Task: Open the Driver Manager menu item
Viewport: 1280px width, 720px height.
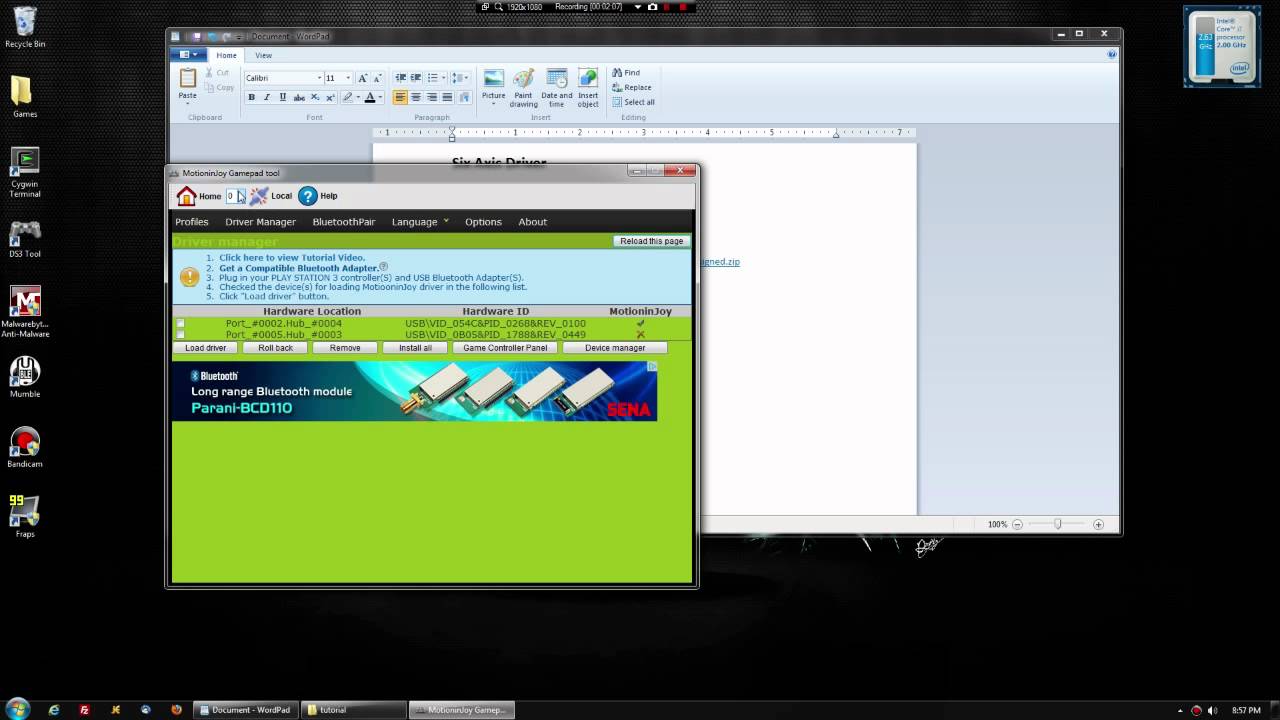Action: click(x=260, y=222)
